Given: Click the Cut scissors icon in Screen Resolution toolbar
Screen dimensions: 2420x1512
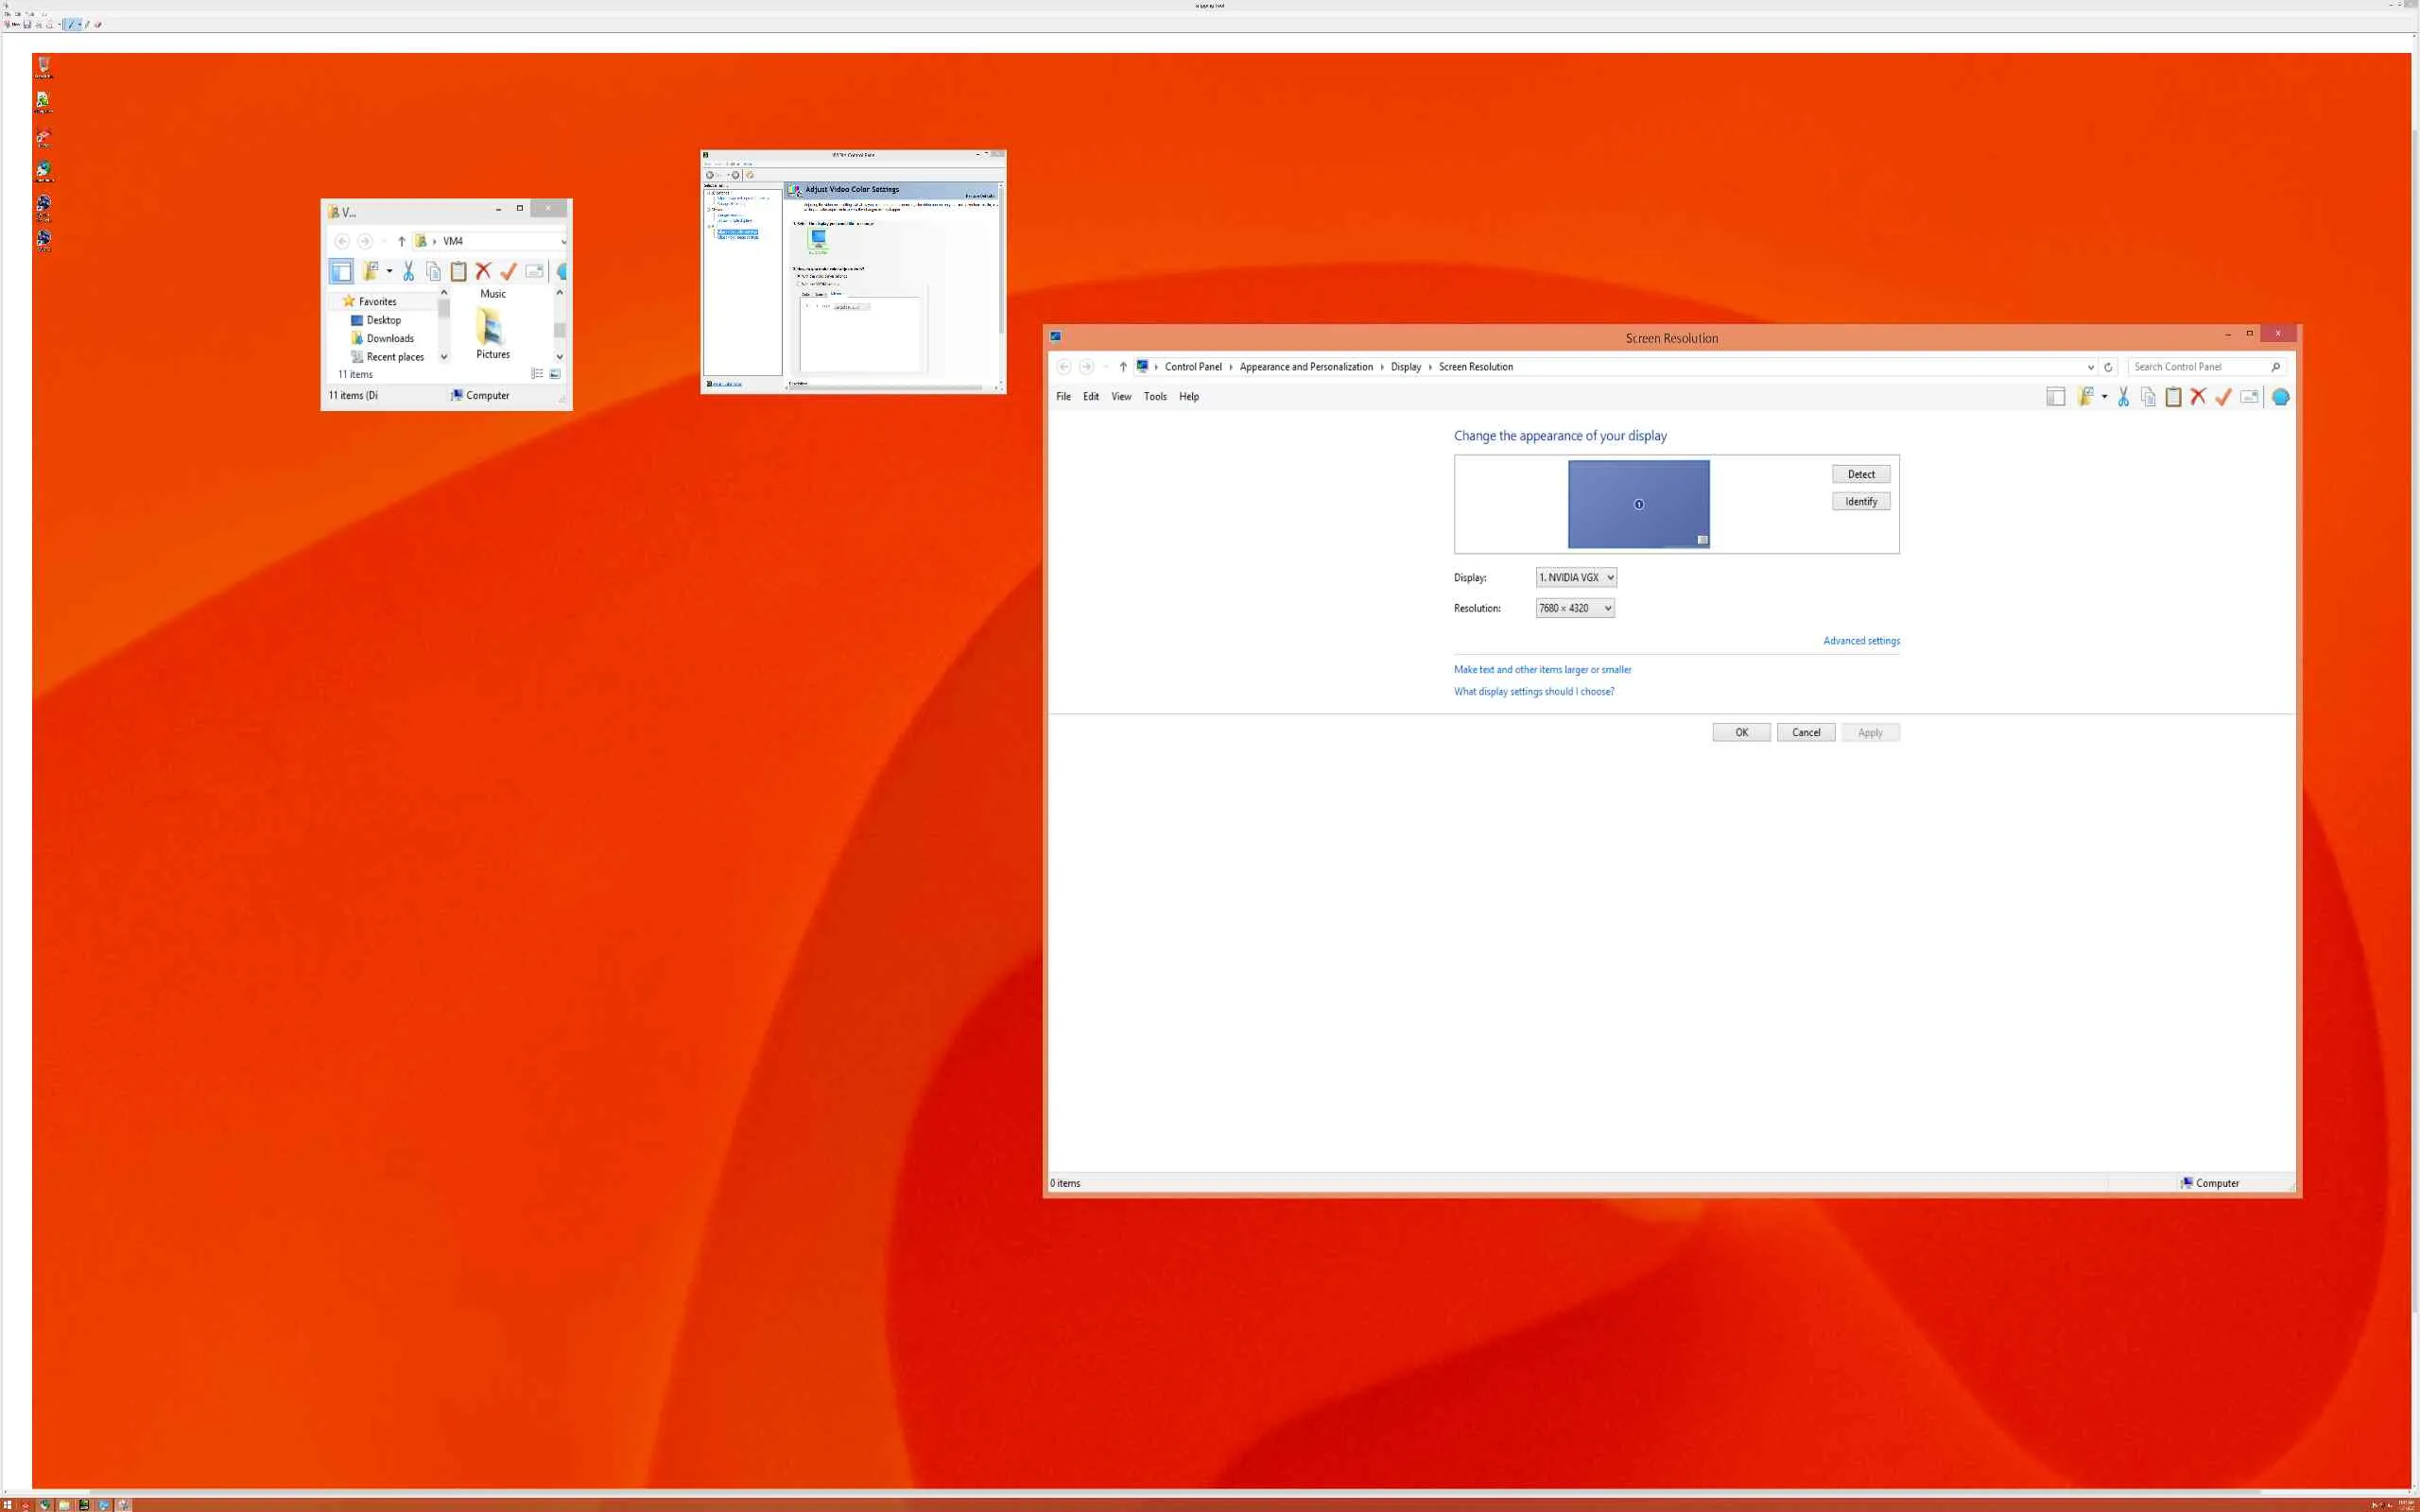Looking at the screenshot, I should [2123, 397].
